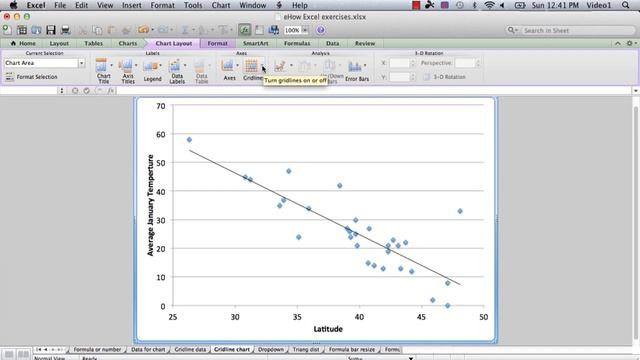Expand the Axis Titles dropdown arrow
This screenshot has width=640, height=360.
136,65
